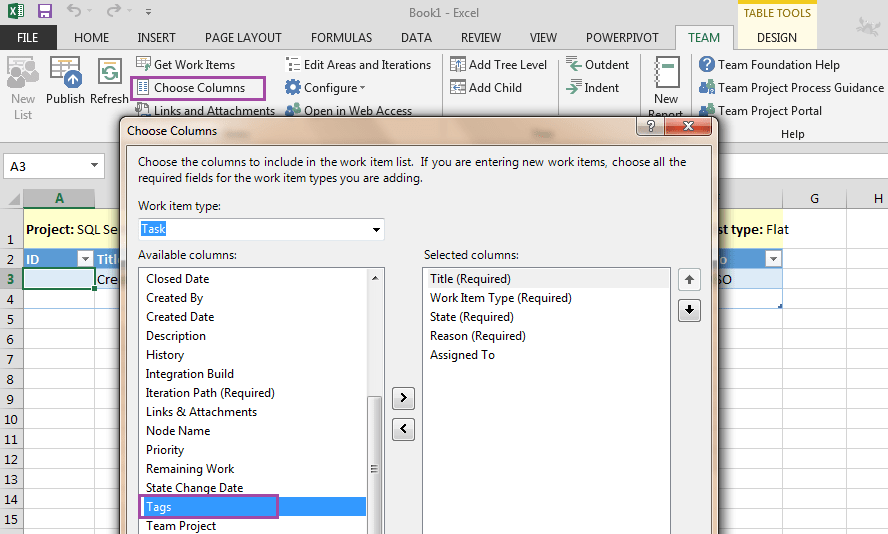Select Tags in Available columns

click(x=159, y=507)
